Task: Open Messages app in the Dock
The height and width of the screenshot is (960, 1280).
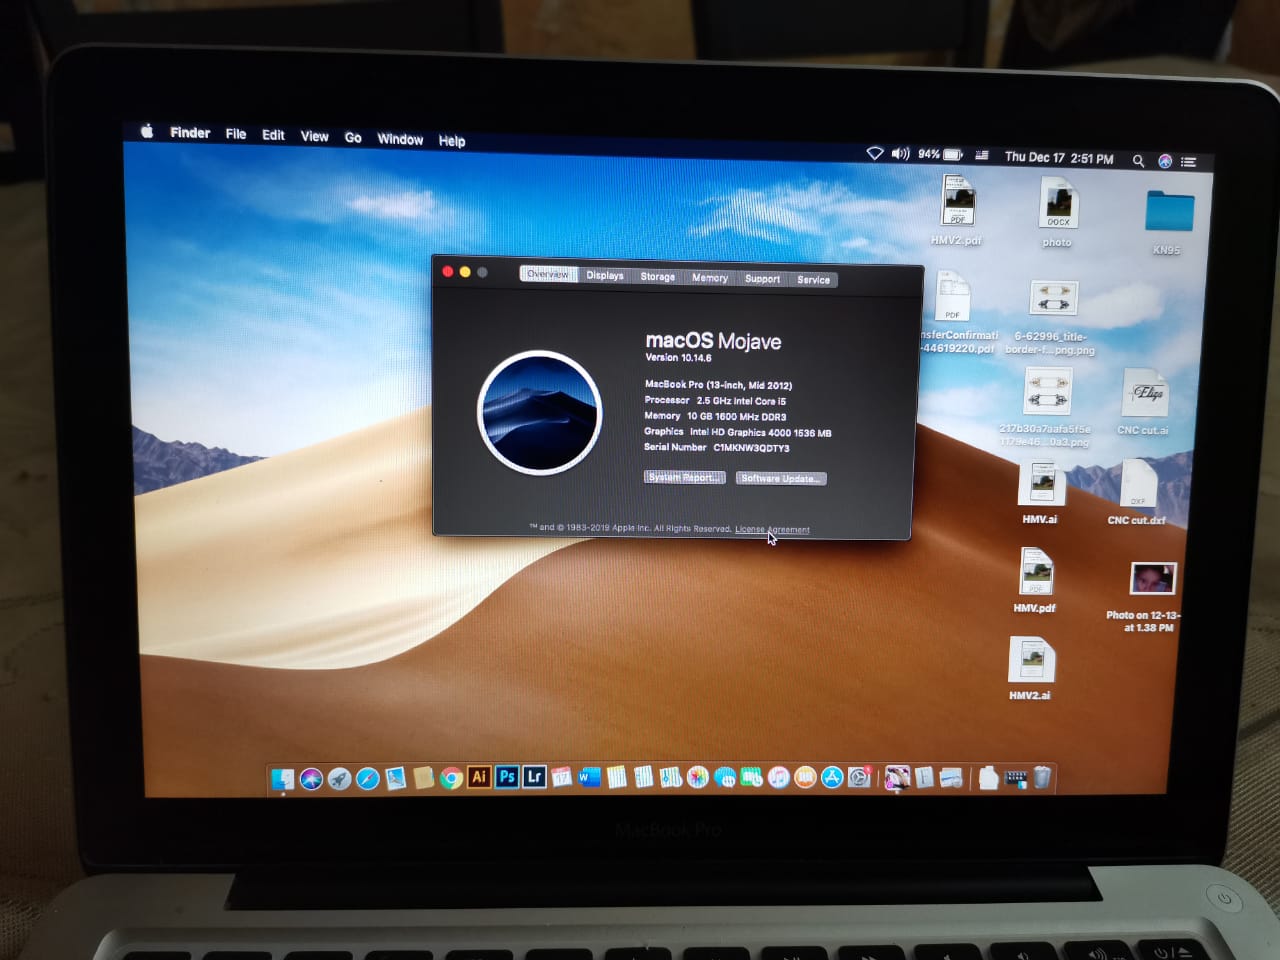Action: point(725,777)
